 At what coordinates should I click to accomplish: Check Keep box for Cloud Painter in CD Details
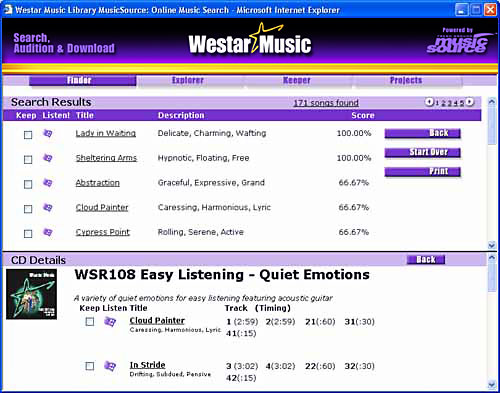pyautogui.click(x=90, y=322)
